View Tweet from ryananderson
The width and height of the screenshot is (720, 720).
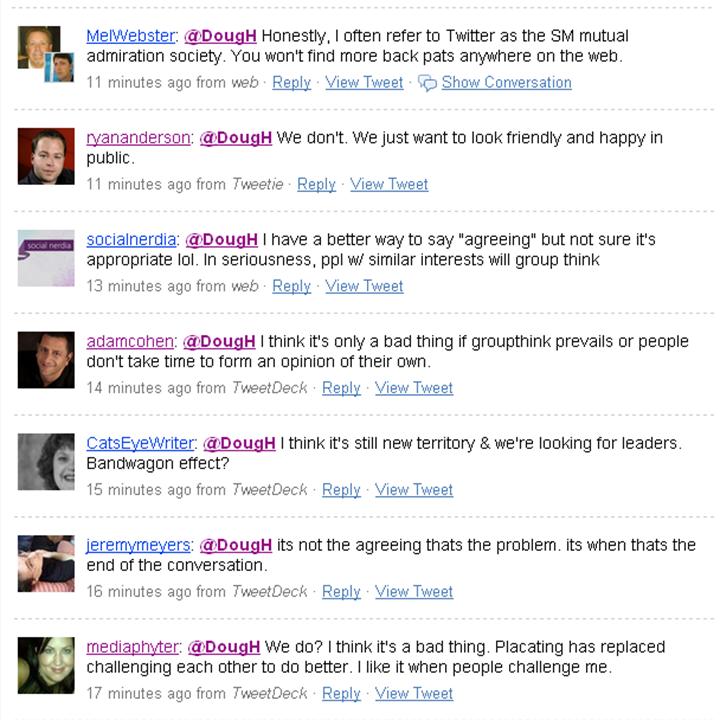(389, 185)
